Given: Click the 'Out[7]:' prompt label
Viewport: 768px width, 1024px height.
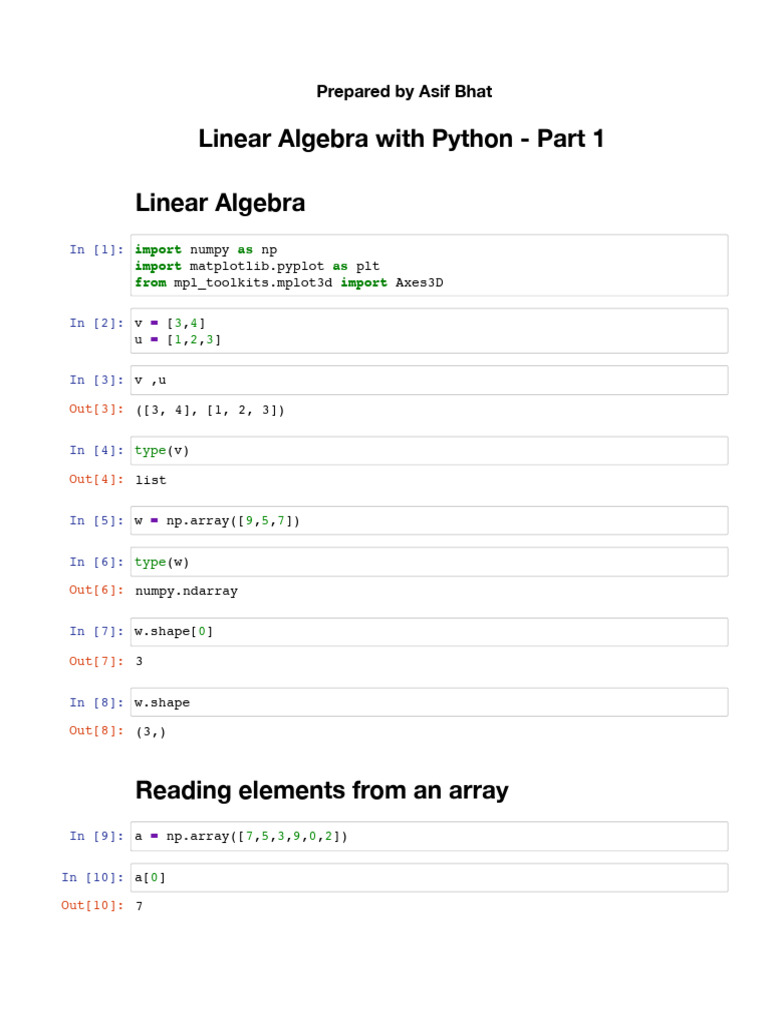Looking at the screenshot, I should pyautogui.click(x=97, y=661).
